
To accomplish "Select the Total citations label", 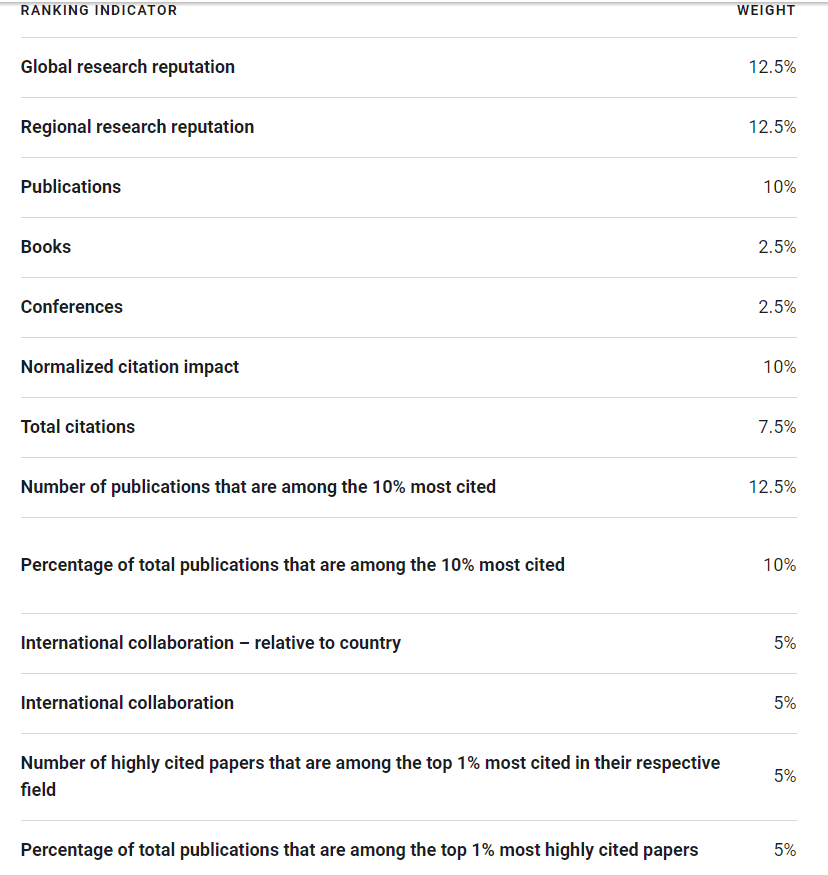I will pyautogui.click(x=78, y=427).
